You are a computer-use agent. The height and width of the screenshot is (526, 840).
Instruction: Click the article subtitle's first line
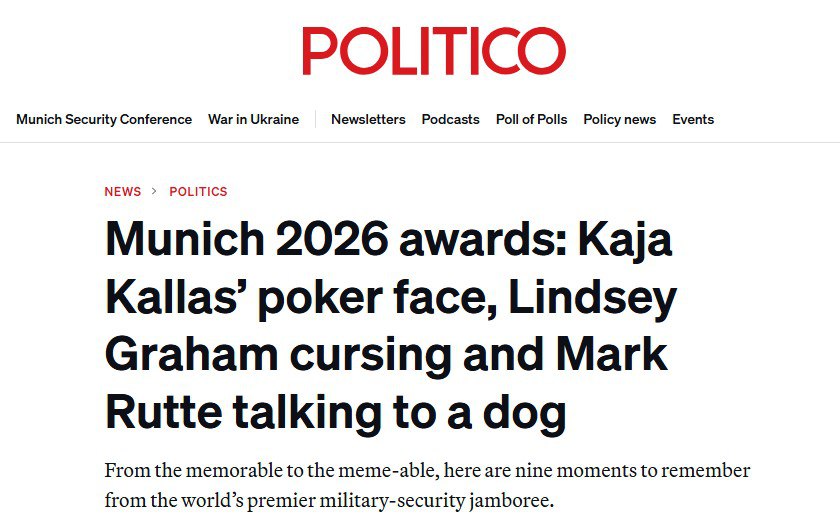(x=427, y=470)
